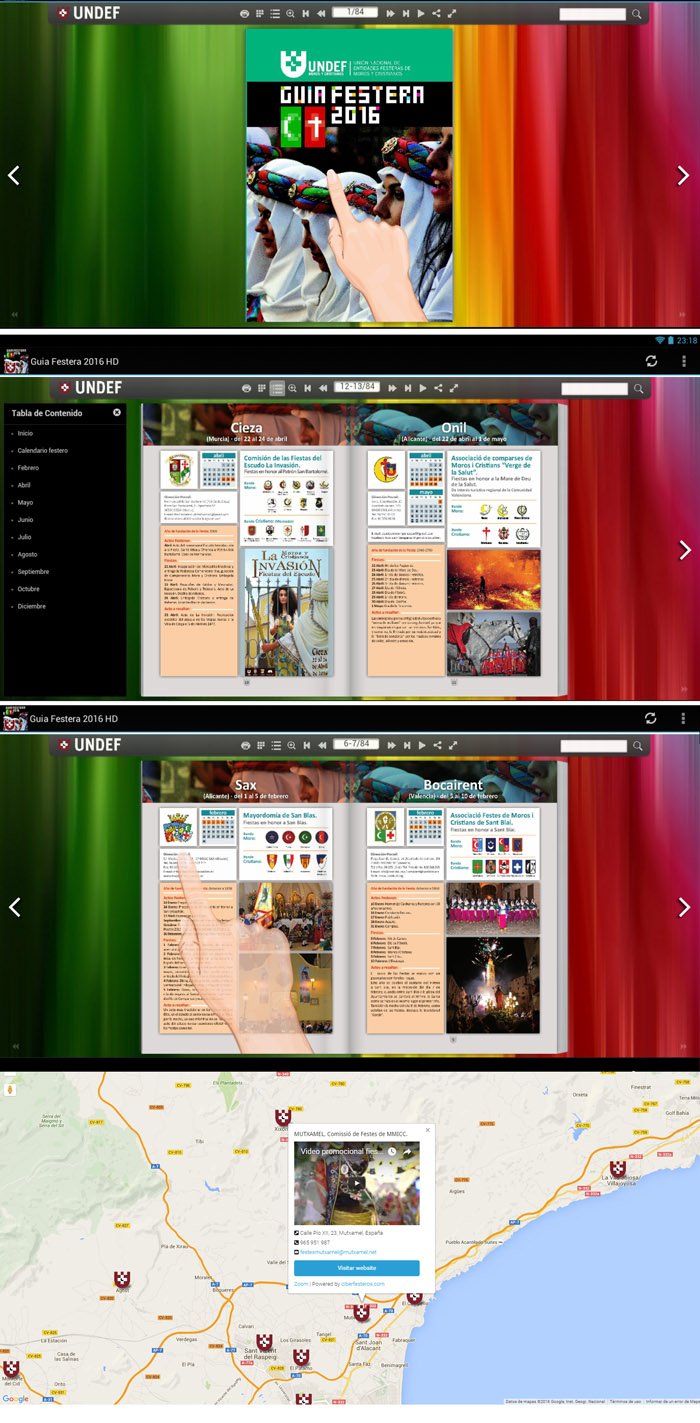Flip forward using right arrow beside Onil page
Image resolution: width=700 pixels, height=1423 pixels.
pyautogui.click(x=684, y=550)
